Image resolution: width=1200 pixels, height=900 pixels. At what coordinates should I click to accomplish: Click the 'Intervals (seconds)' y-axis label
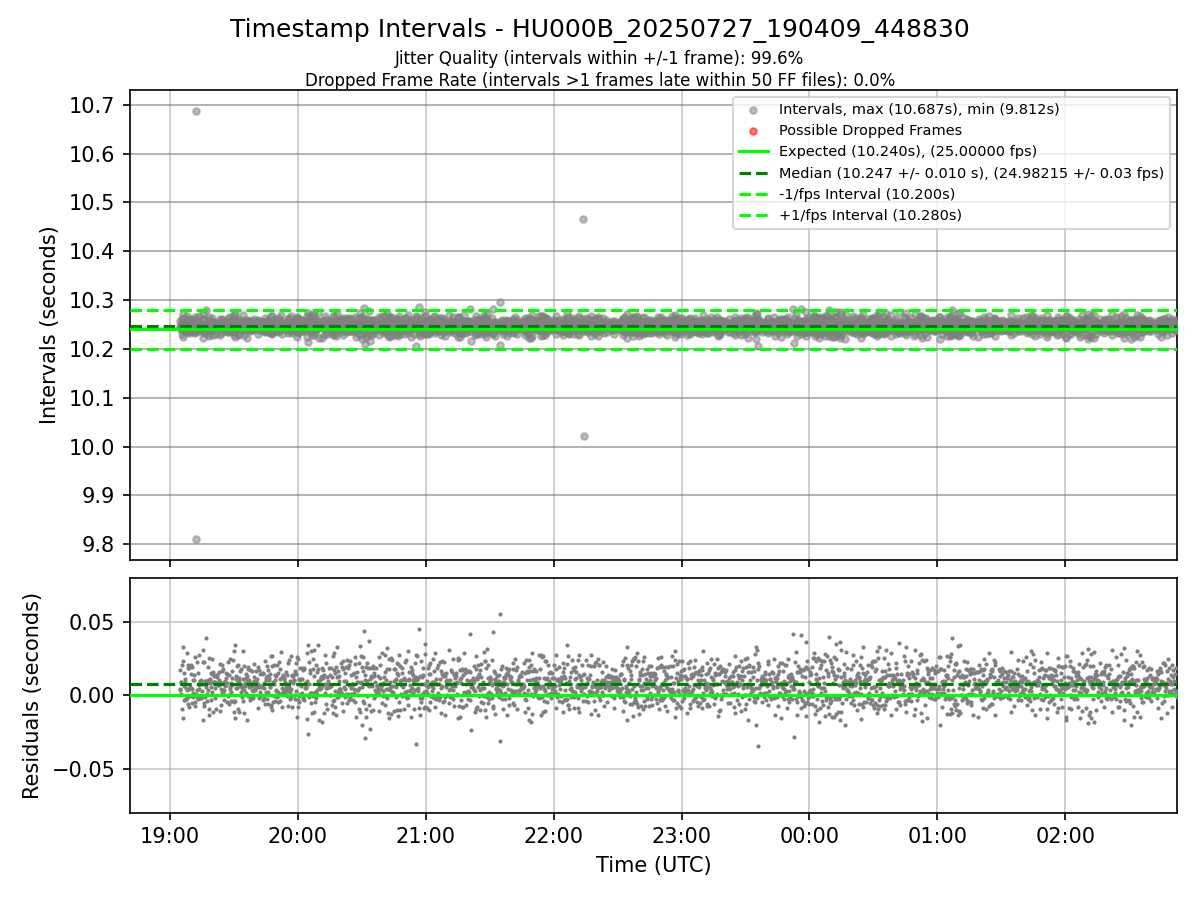click(x=49, y=324)
